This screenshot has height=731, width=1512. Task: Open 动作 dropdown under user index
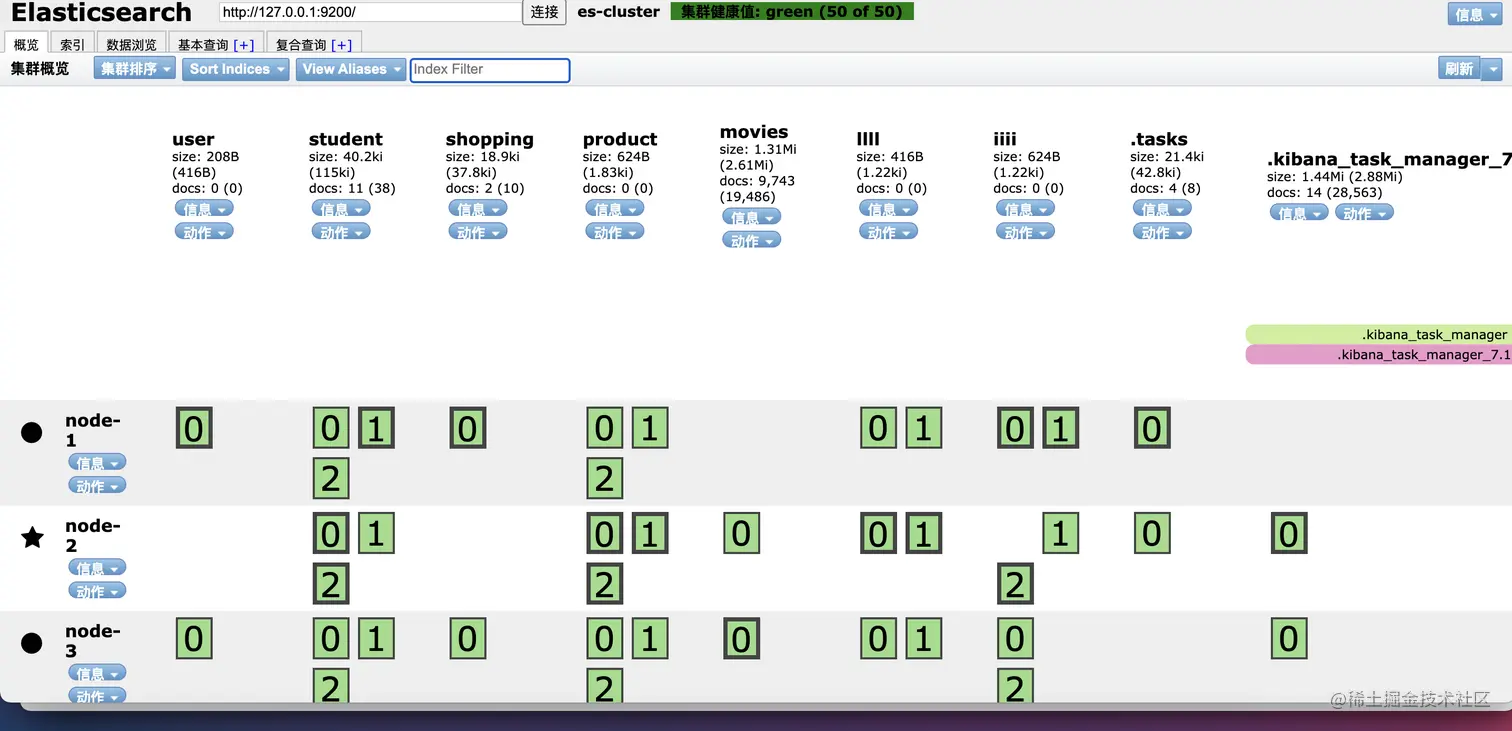click(204, 231)
